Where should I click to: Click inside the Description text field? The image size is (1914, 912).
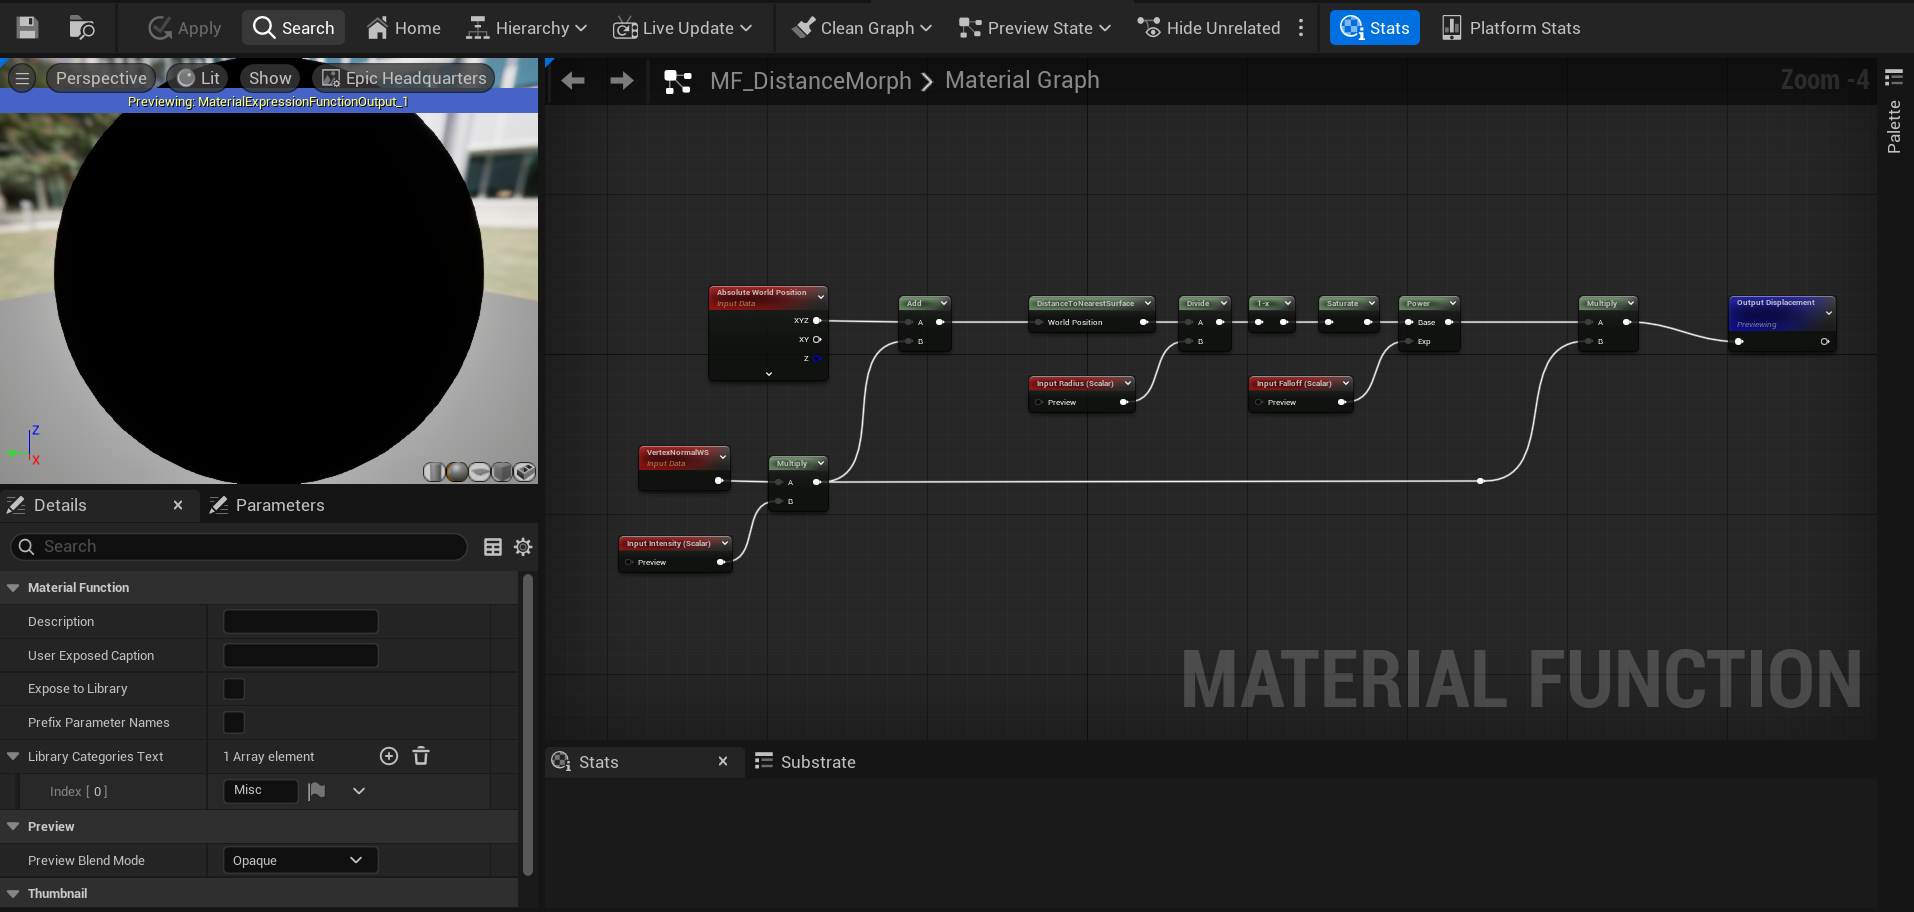[x=300, y=620]
